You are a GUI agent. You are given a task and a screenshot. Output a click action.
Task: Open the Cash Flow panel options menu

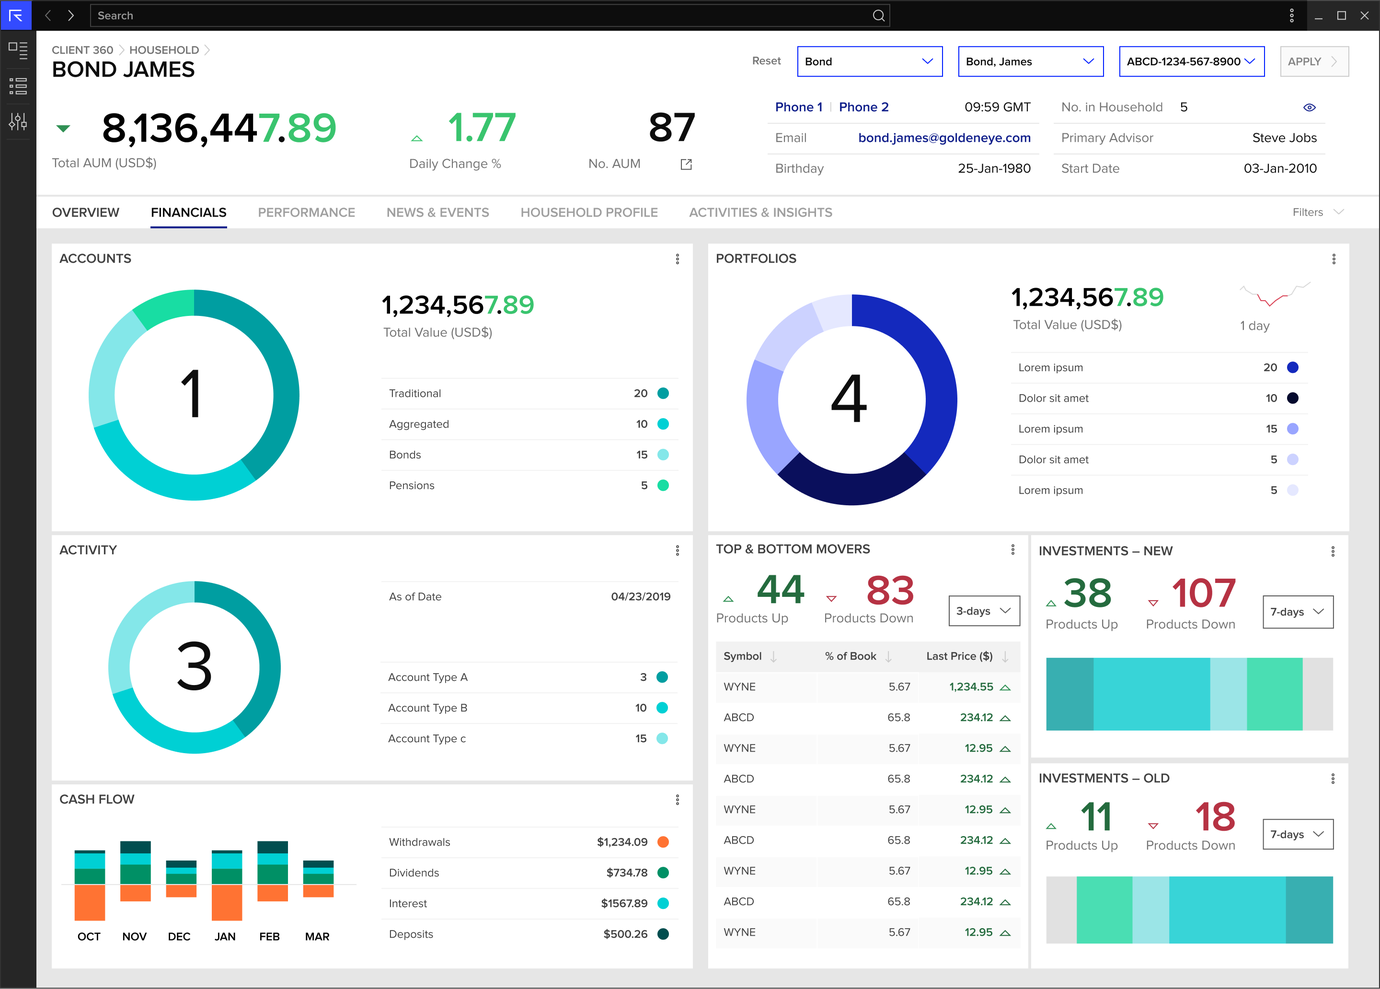677,800
